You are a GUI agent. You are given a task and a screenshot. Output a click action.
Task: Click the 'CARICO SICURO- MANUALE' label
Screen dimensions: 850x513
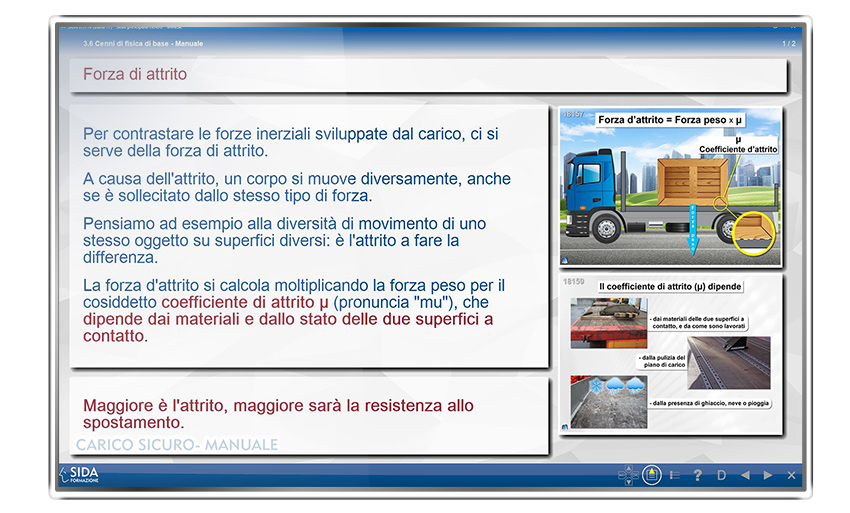coord(177,444)
